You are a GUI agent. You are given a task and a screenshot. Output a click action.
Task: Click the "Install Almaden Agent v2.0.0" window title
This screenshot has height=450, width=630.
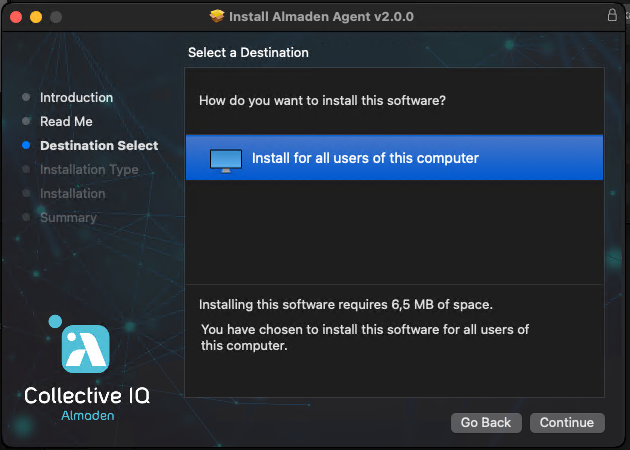321,17
